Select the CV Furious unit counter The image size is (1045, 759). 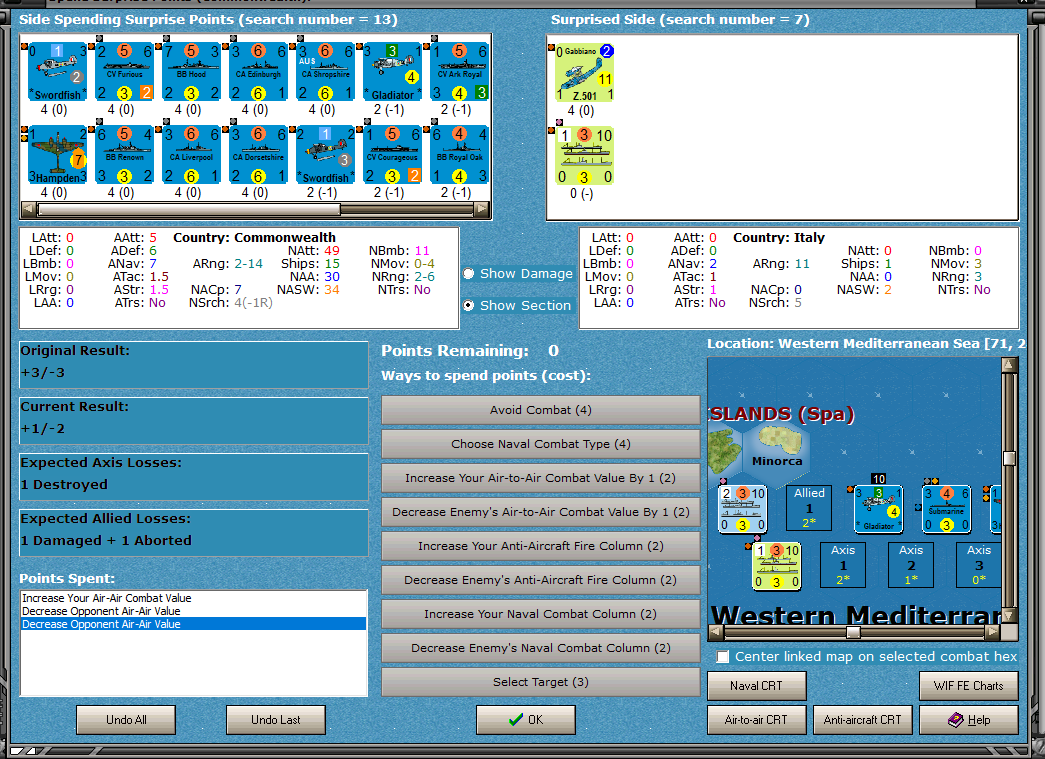125,71
